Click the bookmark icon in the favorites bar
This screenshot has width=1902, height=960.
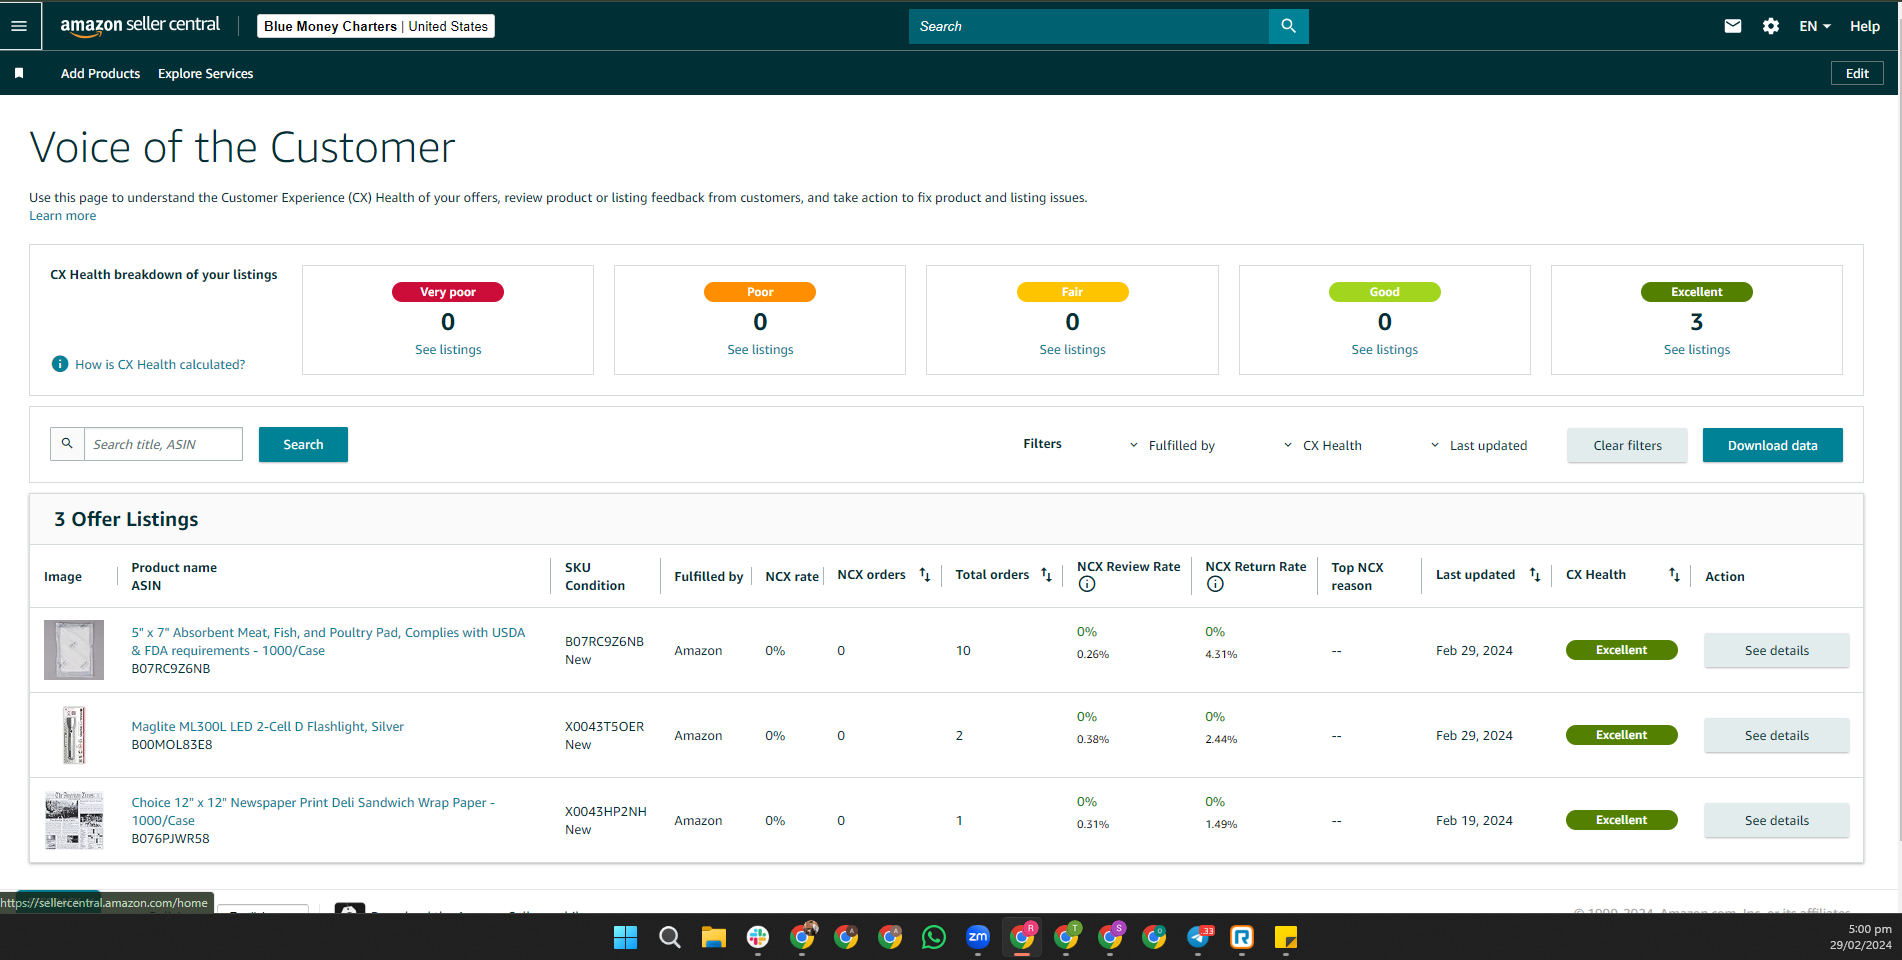click(x=19, y=73)
